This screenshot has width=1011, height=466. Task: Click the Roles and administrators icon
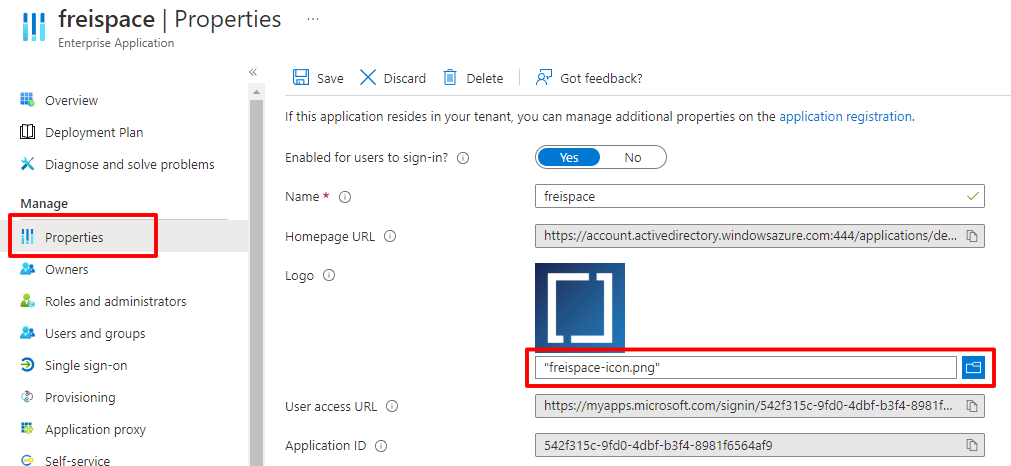coord(27,301)
